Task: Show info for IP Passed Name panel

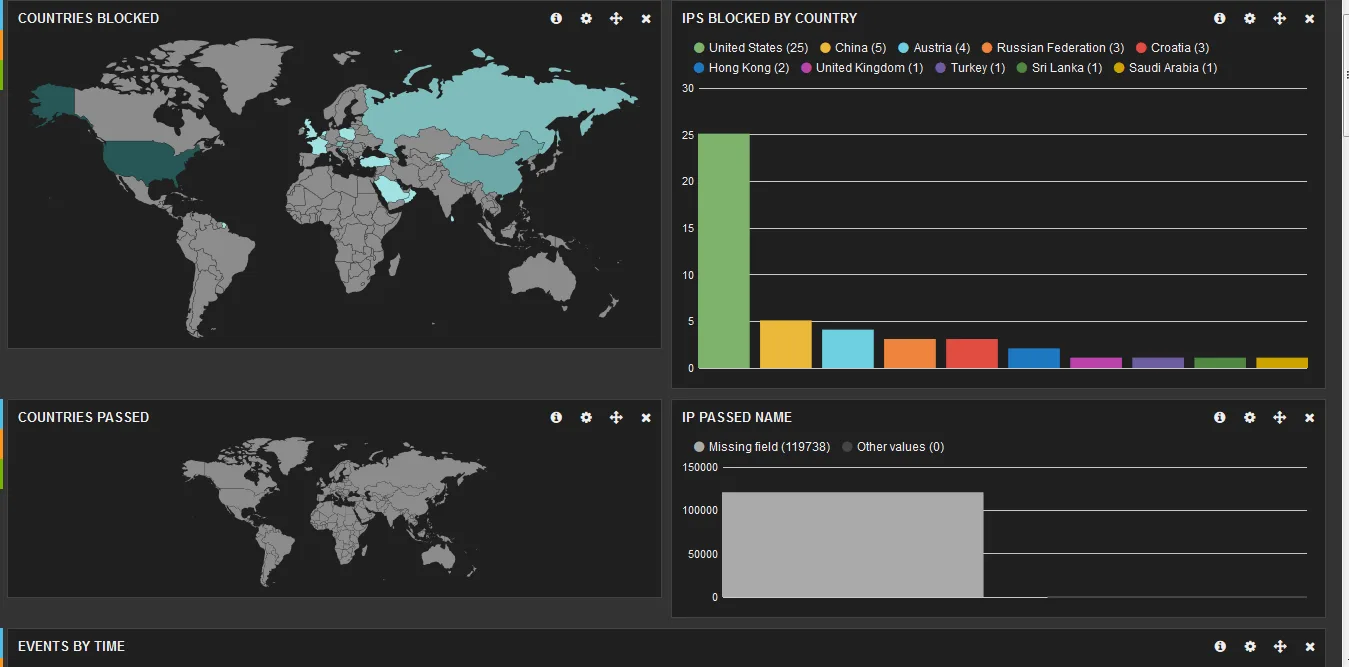Action: pyautogui.click(x=1220, y=418)
